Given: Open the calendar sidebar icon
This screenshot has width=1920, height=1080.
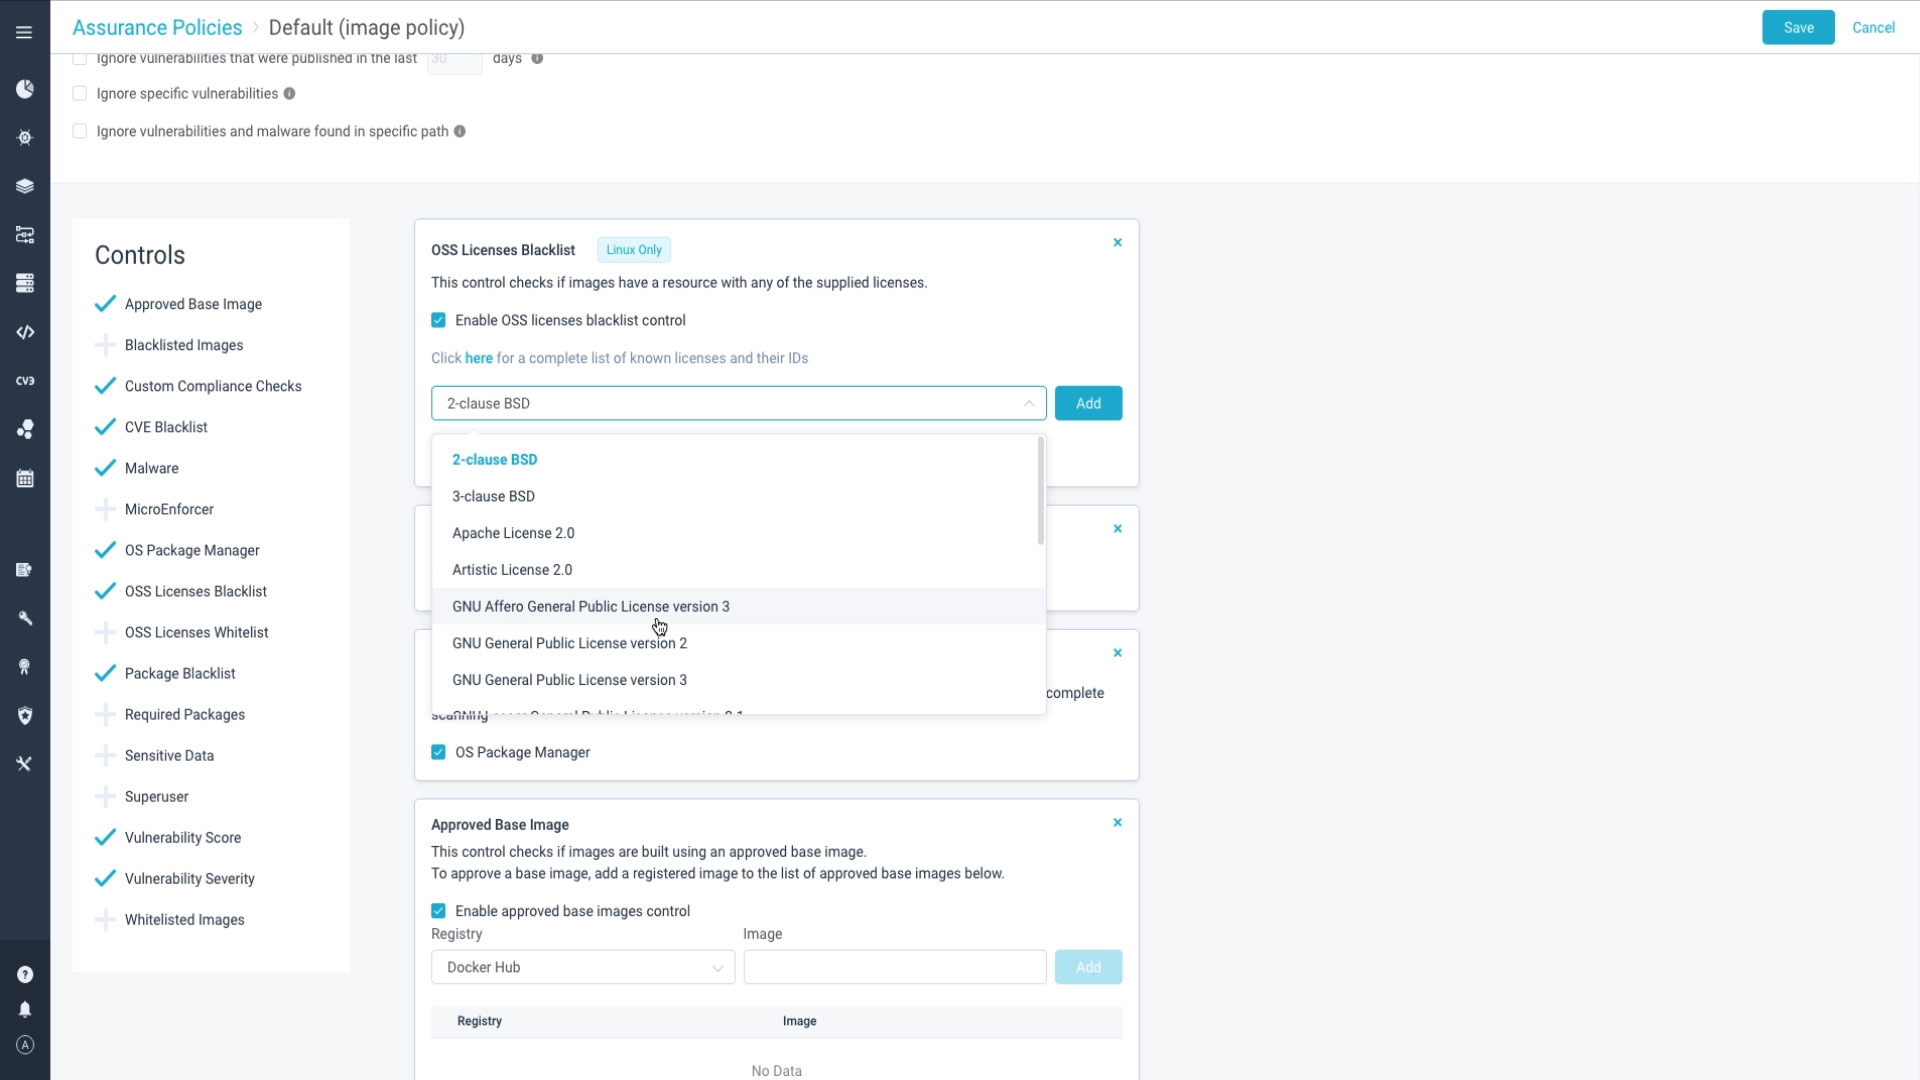Looking at the screenshot, I should click(x=25, y=479).
